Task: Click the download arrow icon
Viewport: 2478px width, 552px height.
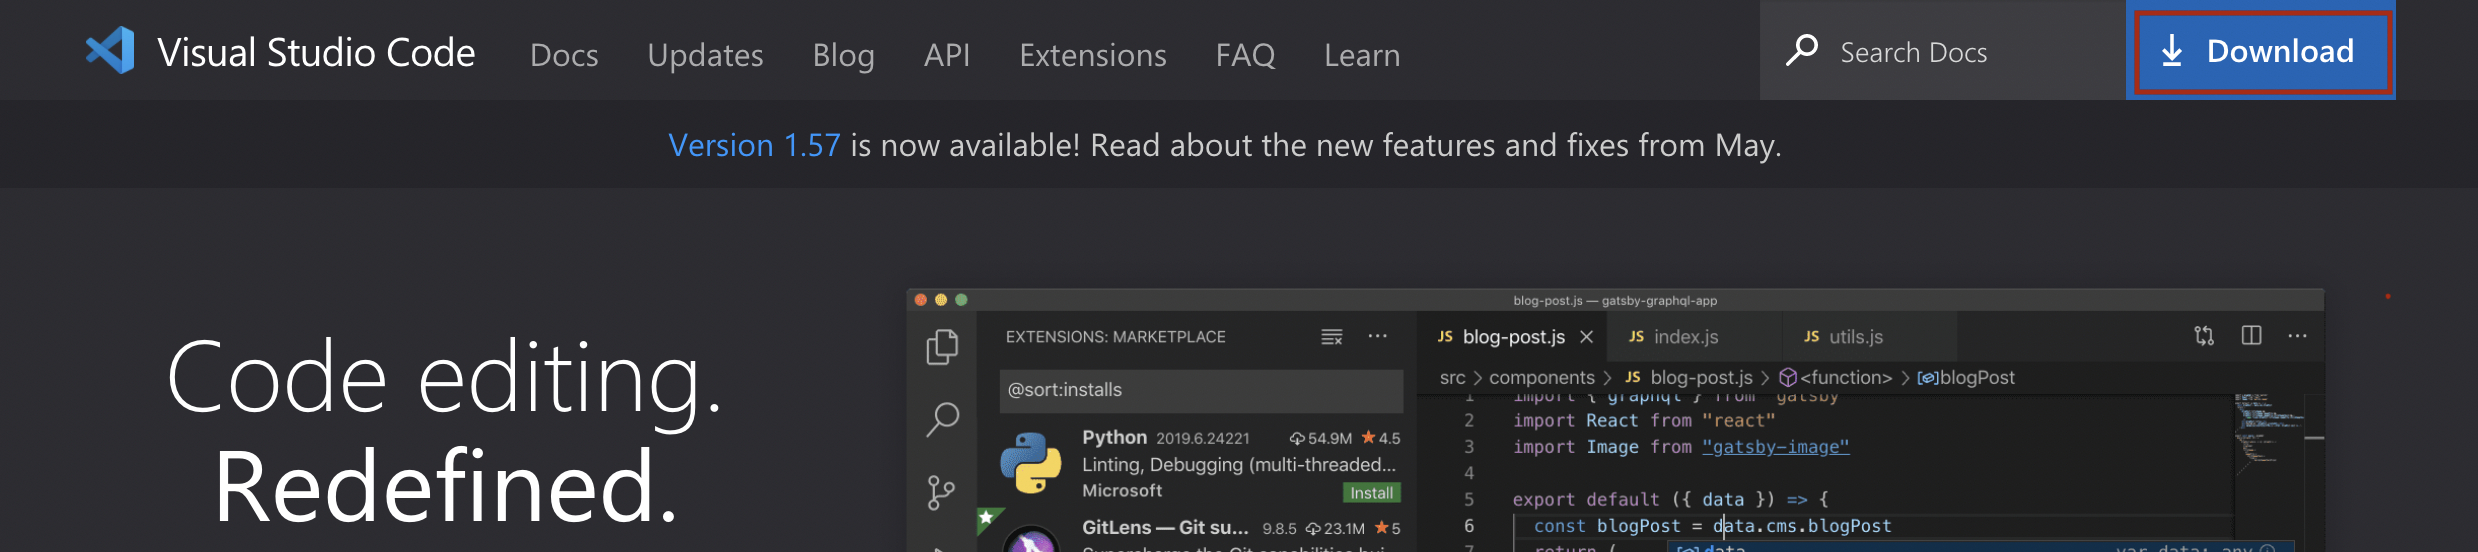Action: (2172, 51)
